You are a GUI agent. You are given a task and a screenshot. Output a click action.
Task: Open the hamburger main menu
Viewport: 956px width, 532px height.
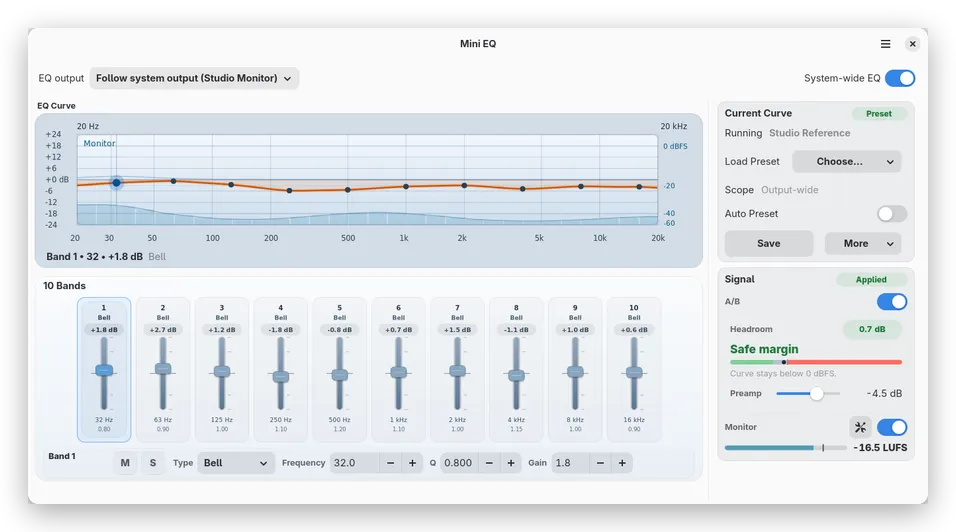coord(885,44)
